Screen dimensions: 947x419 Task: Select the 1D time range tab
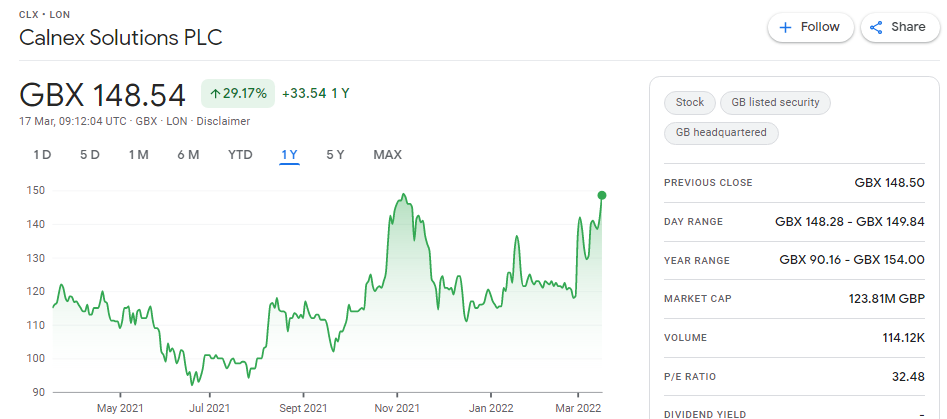(42, 155)
